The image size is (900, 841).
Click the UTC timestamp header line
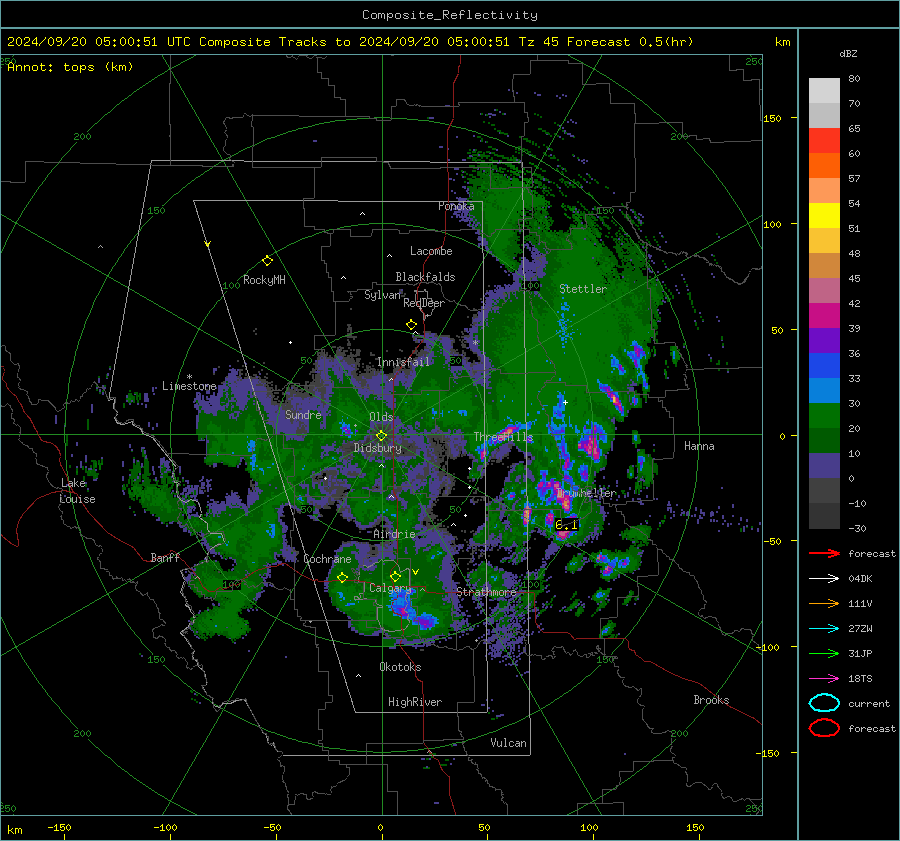coord(350,42)
